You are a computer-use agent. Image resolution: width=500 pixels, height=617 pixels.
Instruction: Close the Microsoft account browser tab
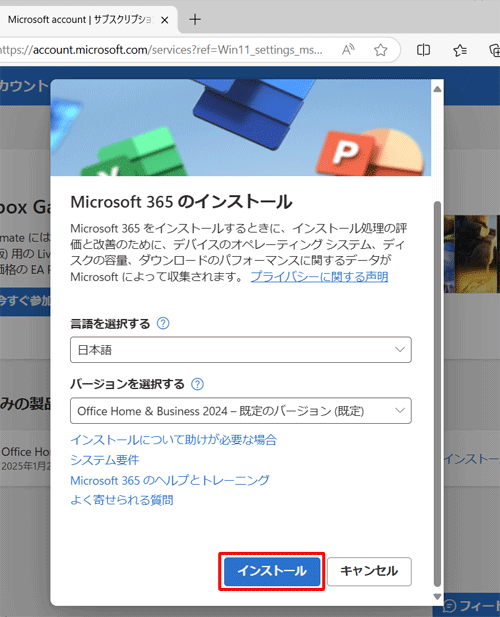click(165, 20)
